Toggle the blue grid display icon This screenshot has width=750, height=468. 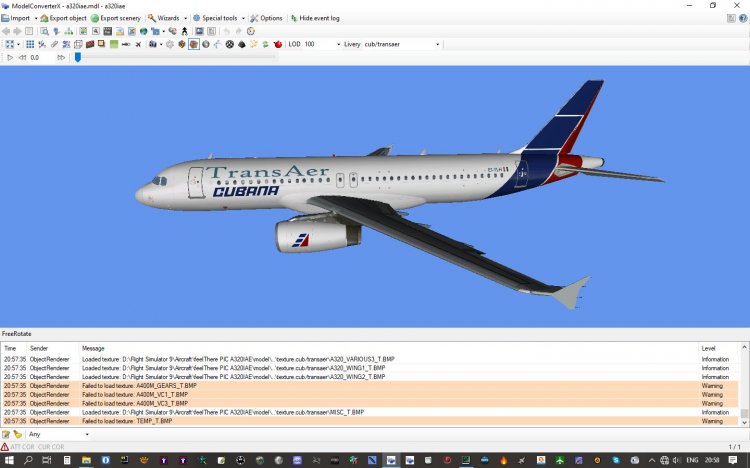click(x=30, y=44)
